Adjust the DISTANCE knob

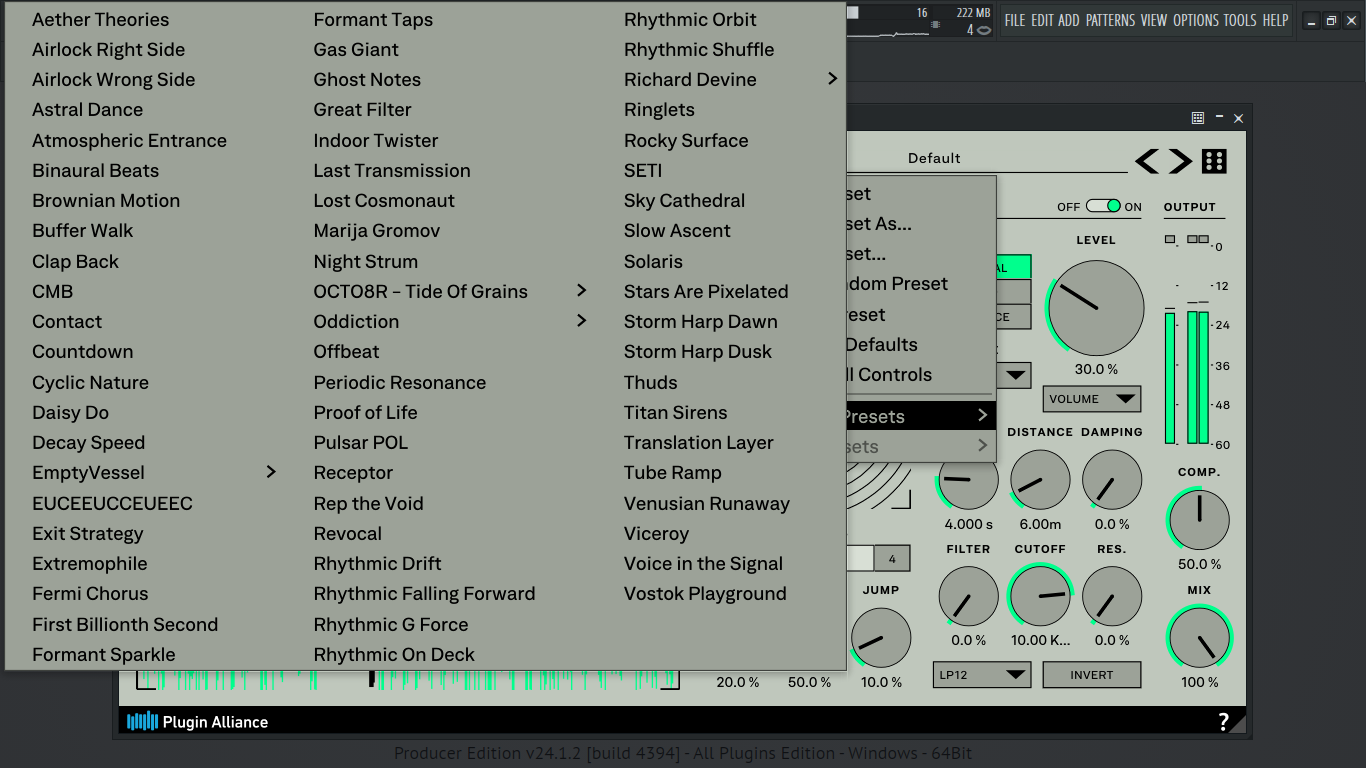(x=1040, y=480)
